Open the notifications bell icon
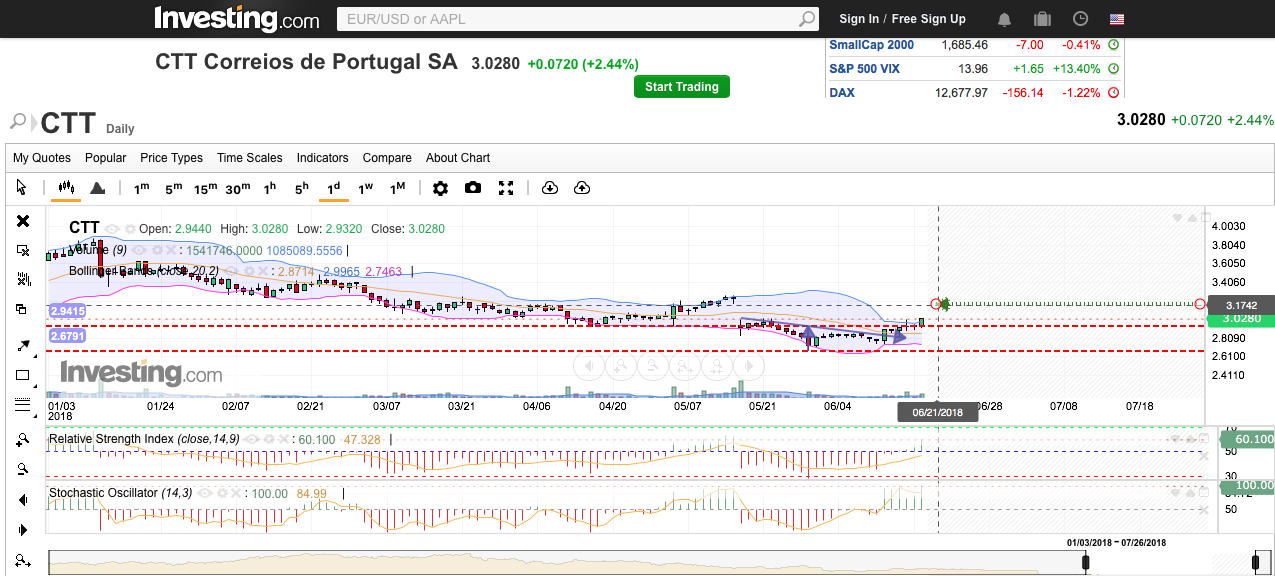Screen dimensions: 1275x576 pyautogui.click(x=1004, y=19)
